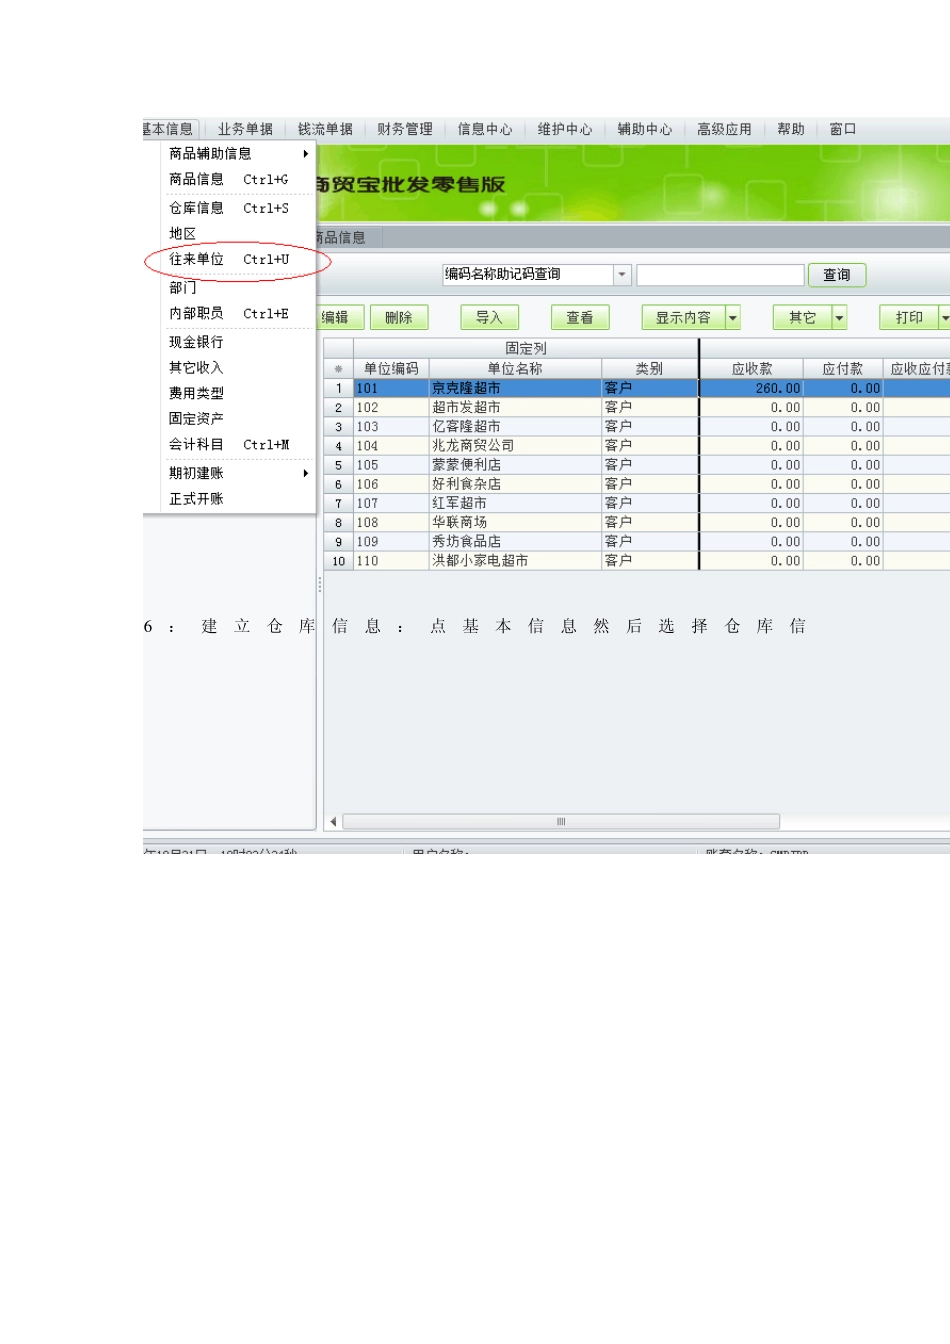Click the scrollbar left arrow
The height and width of the screenshot is (1344, 950).
(334, 822)
